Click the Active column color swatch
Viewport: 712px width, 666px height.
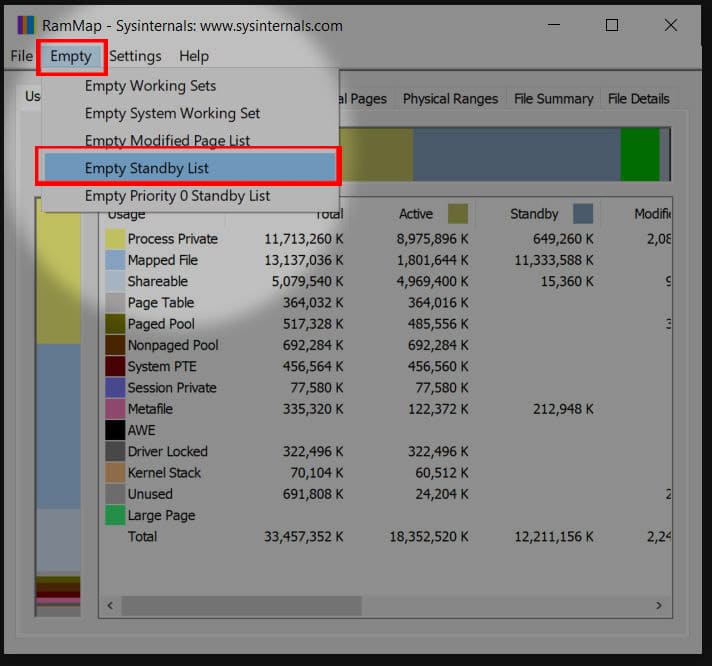coord(458,214)
